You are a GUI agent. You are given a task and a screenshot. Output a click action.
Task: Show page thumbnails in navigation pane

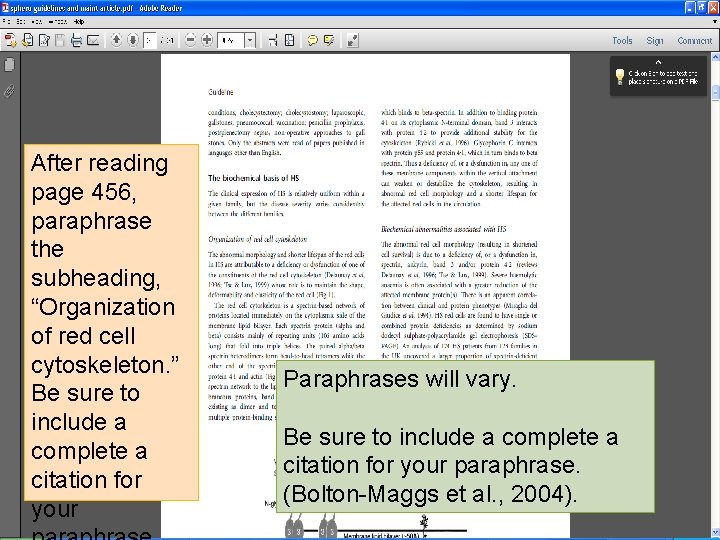coord(9,64)
